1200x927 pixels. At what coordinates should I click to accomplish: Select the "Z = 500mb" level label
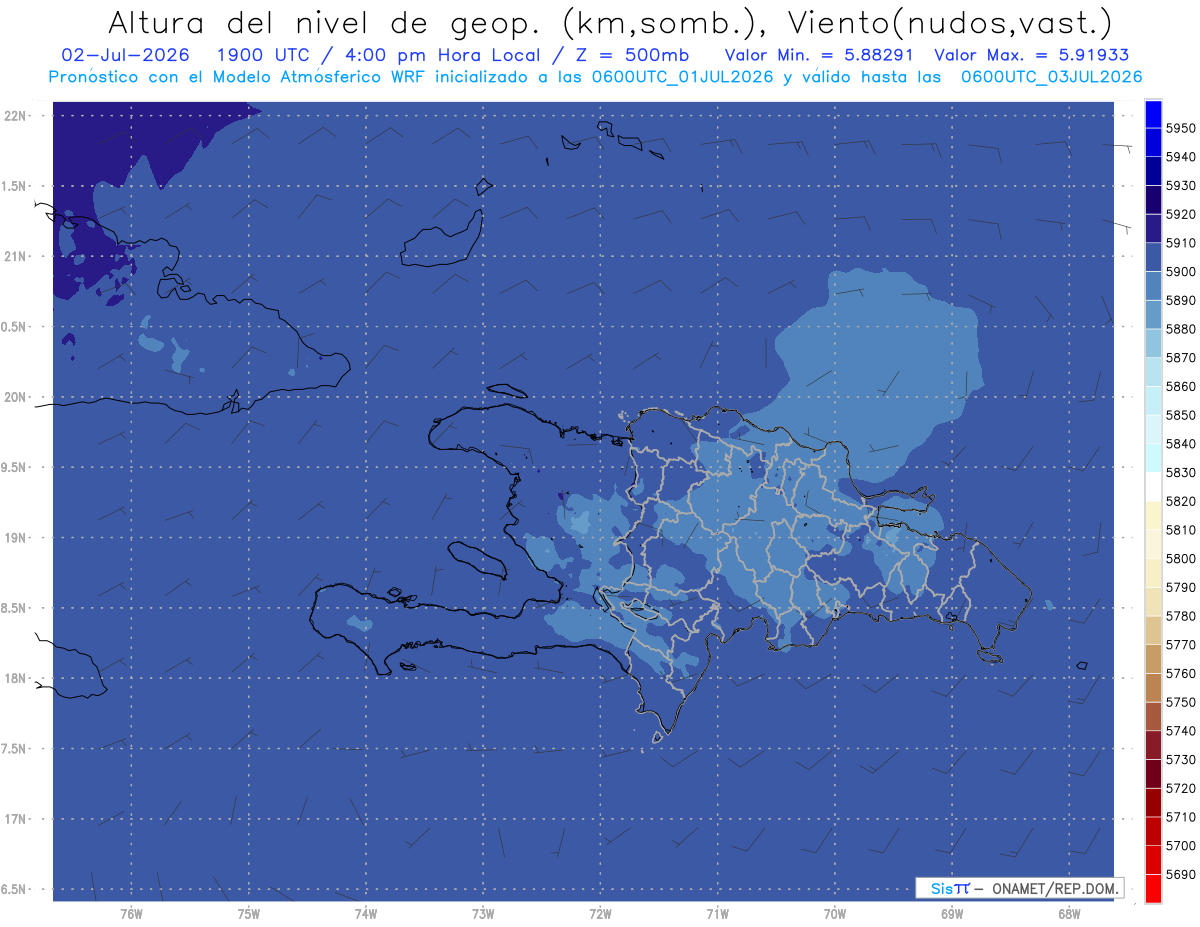pos(634,55)
